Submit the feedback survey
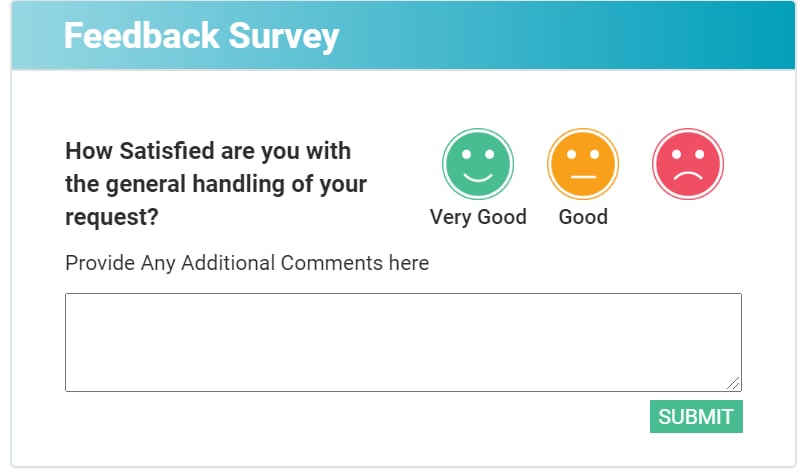The width and height of the screenshot is (806, 474). point(696,416)
